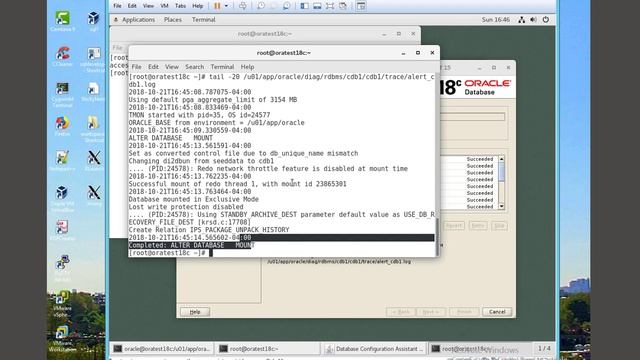Open the GNOME Places menu
This screenshot has height=360, width=640.
point(173,20)
